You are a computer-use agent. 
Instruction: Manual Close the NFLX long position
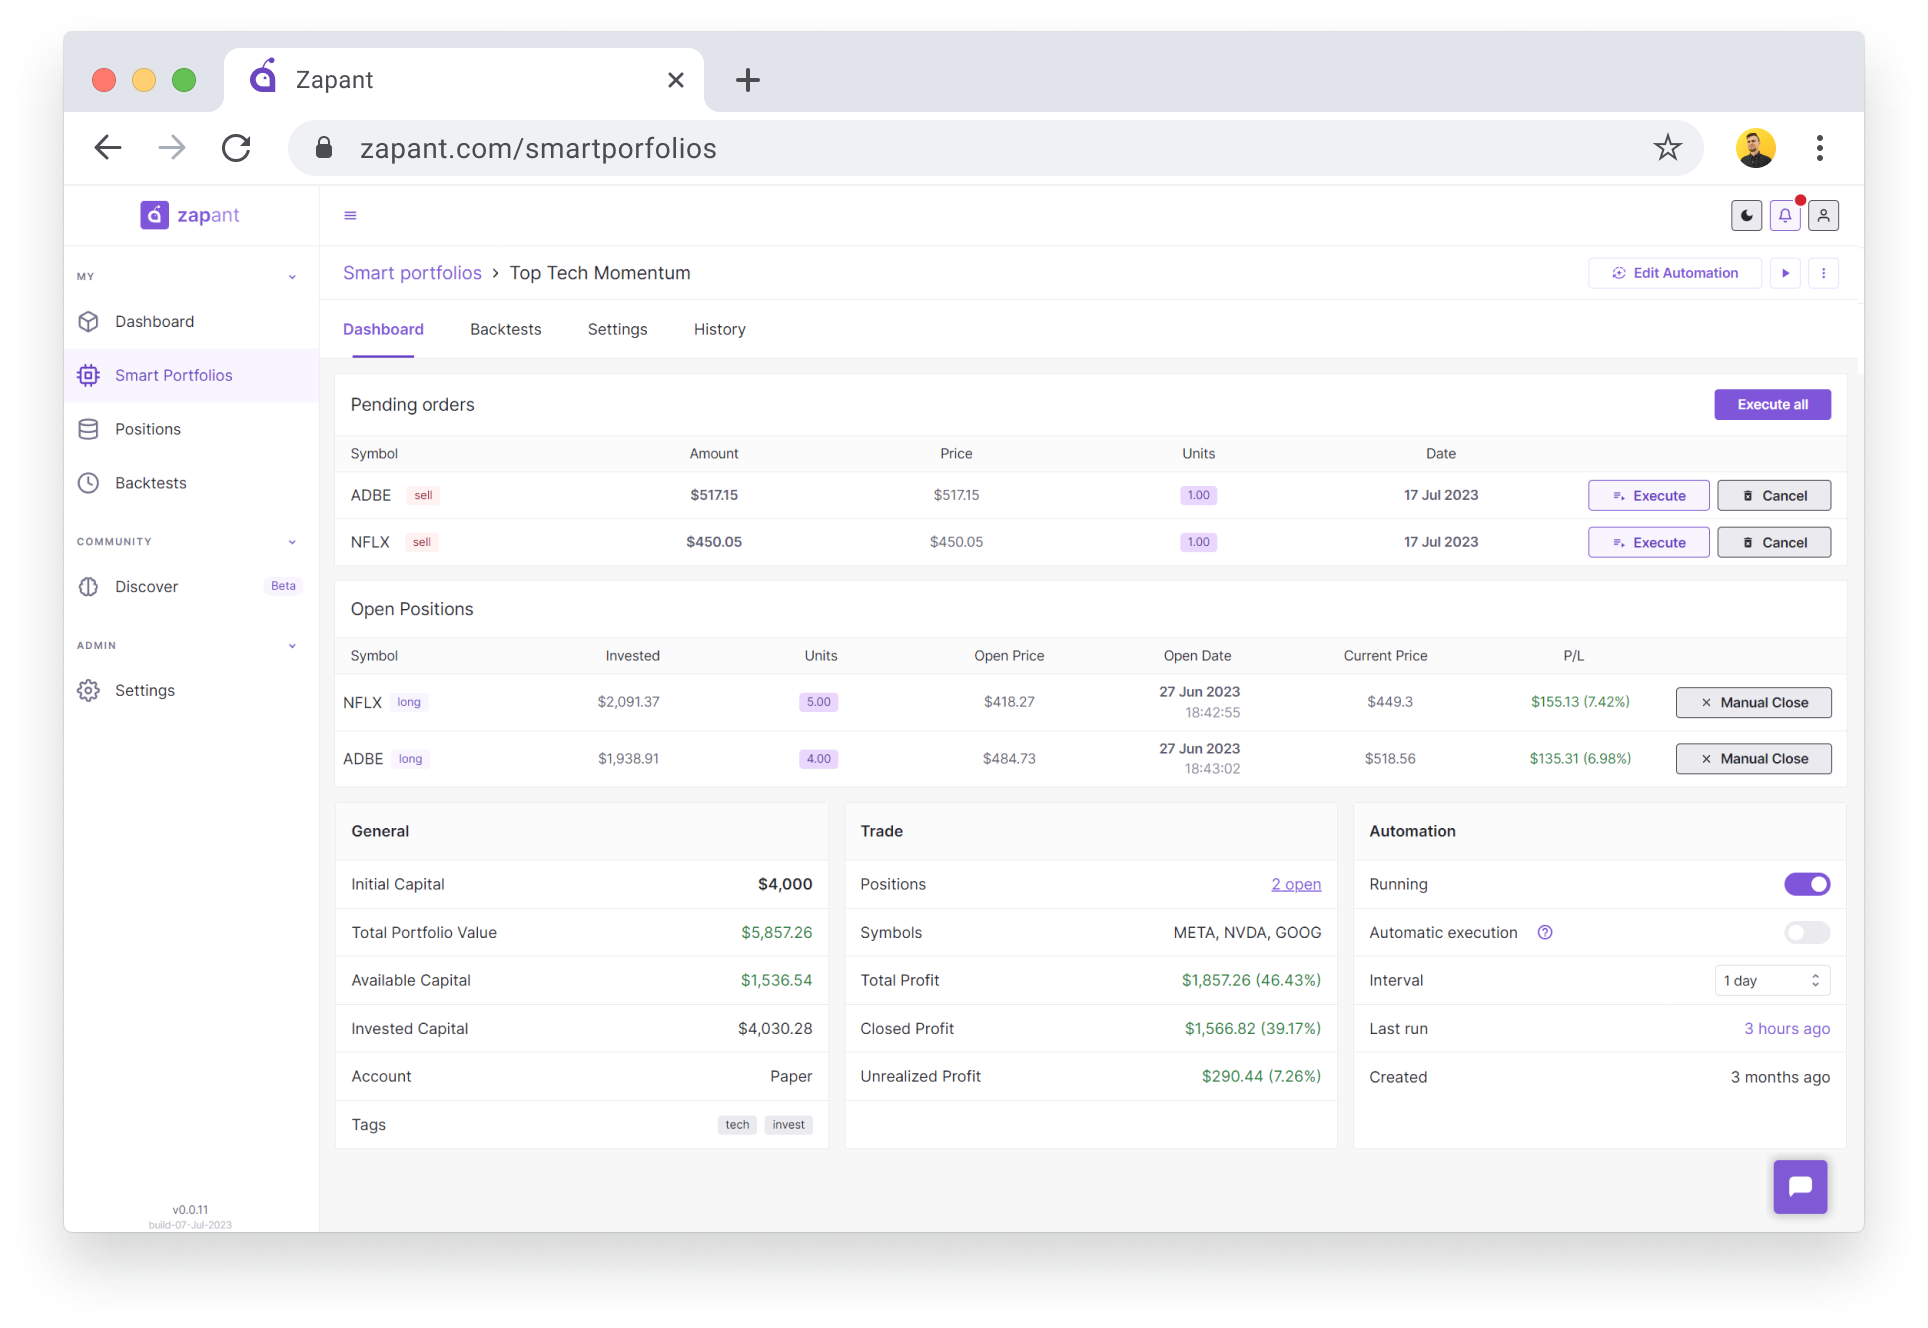1753,703
